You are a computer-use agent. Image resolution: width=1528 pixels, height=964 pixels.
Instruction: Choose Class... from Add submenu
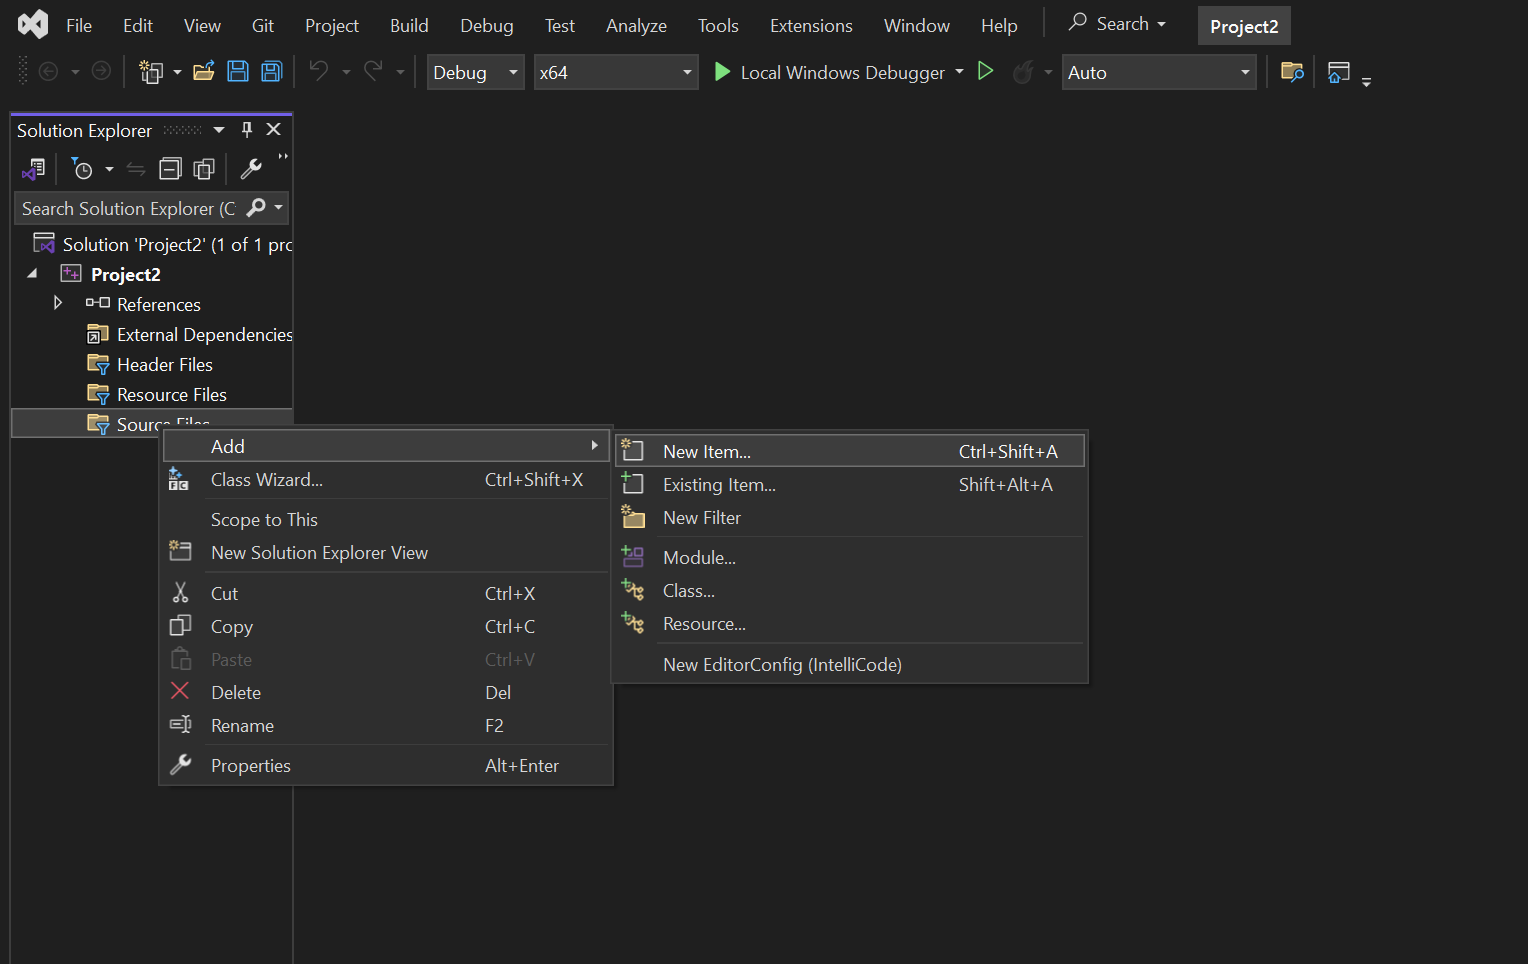(x=850, y=590)
